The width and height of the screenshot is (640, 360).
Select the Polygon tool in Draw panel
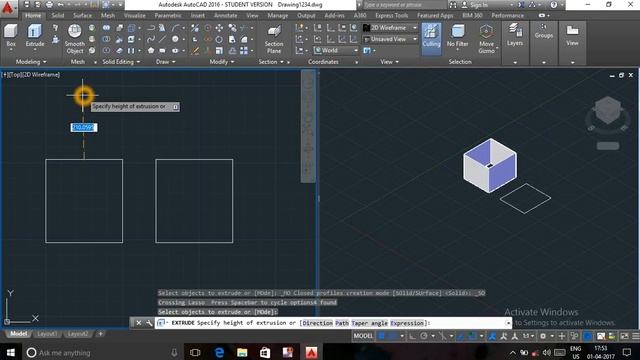point(151,51)
